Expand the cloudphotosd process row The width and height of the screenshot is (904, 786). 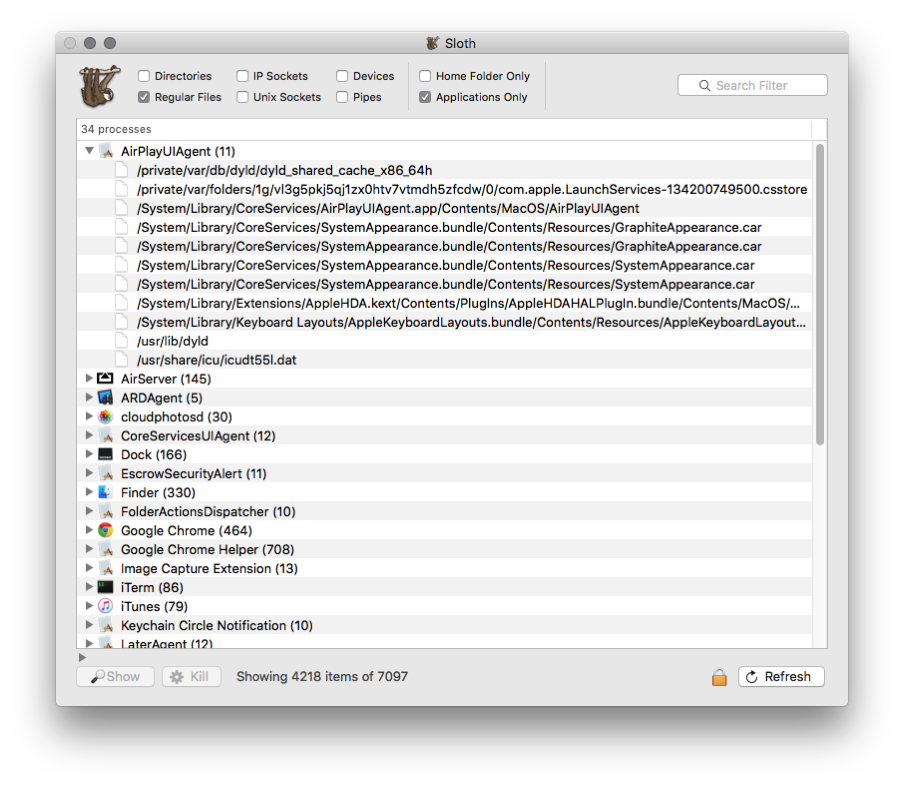tap(89, 416)
